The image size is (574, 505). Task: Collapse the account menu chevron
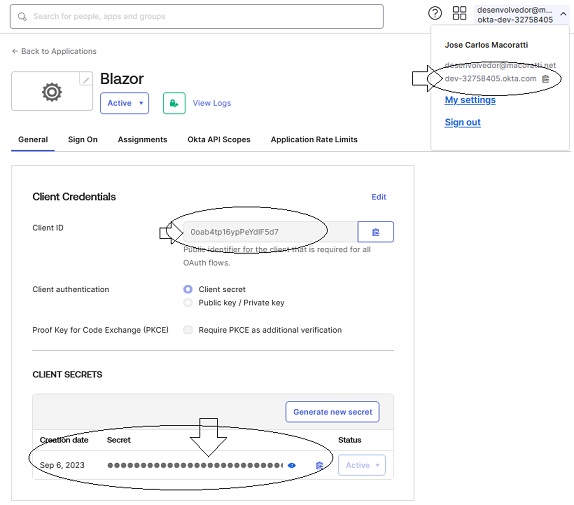point(563,14)
